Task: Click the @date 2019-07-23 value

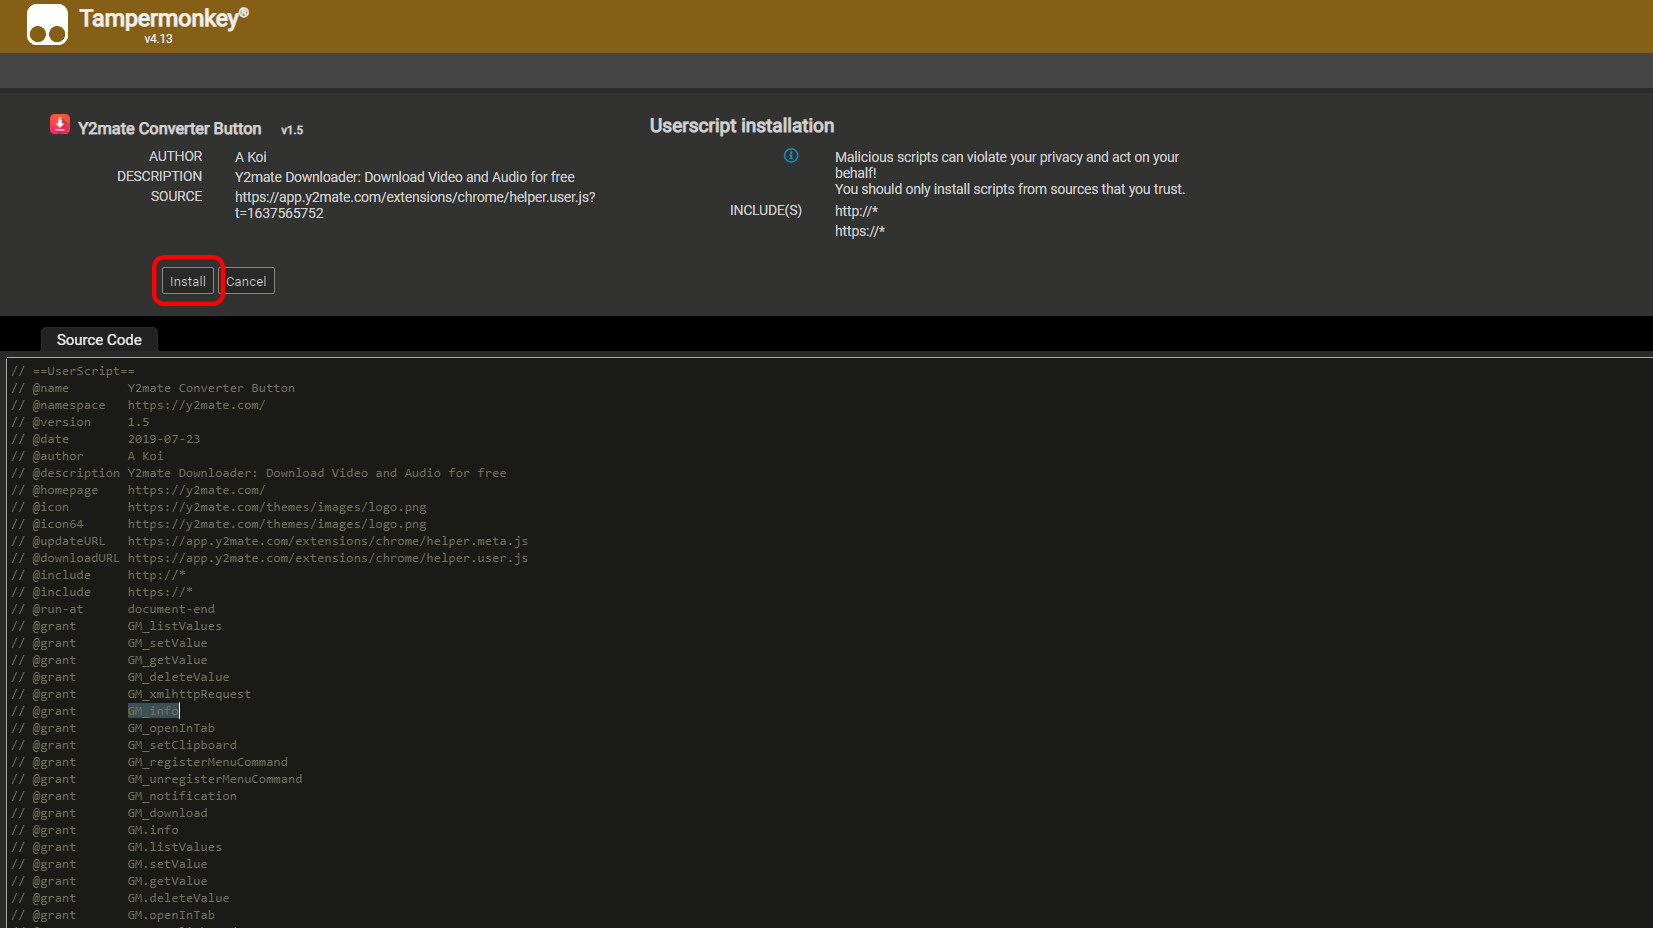Action: 164,439
